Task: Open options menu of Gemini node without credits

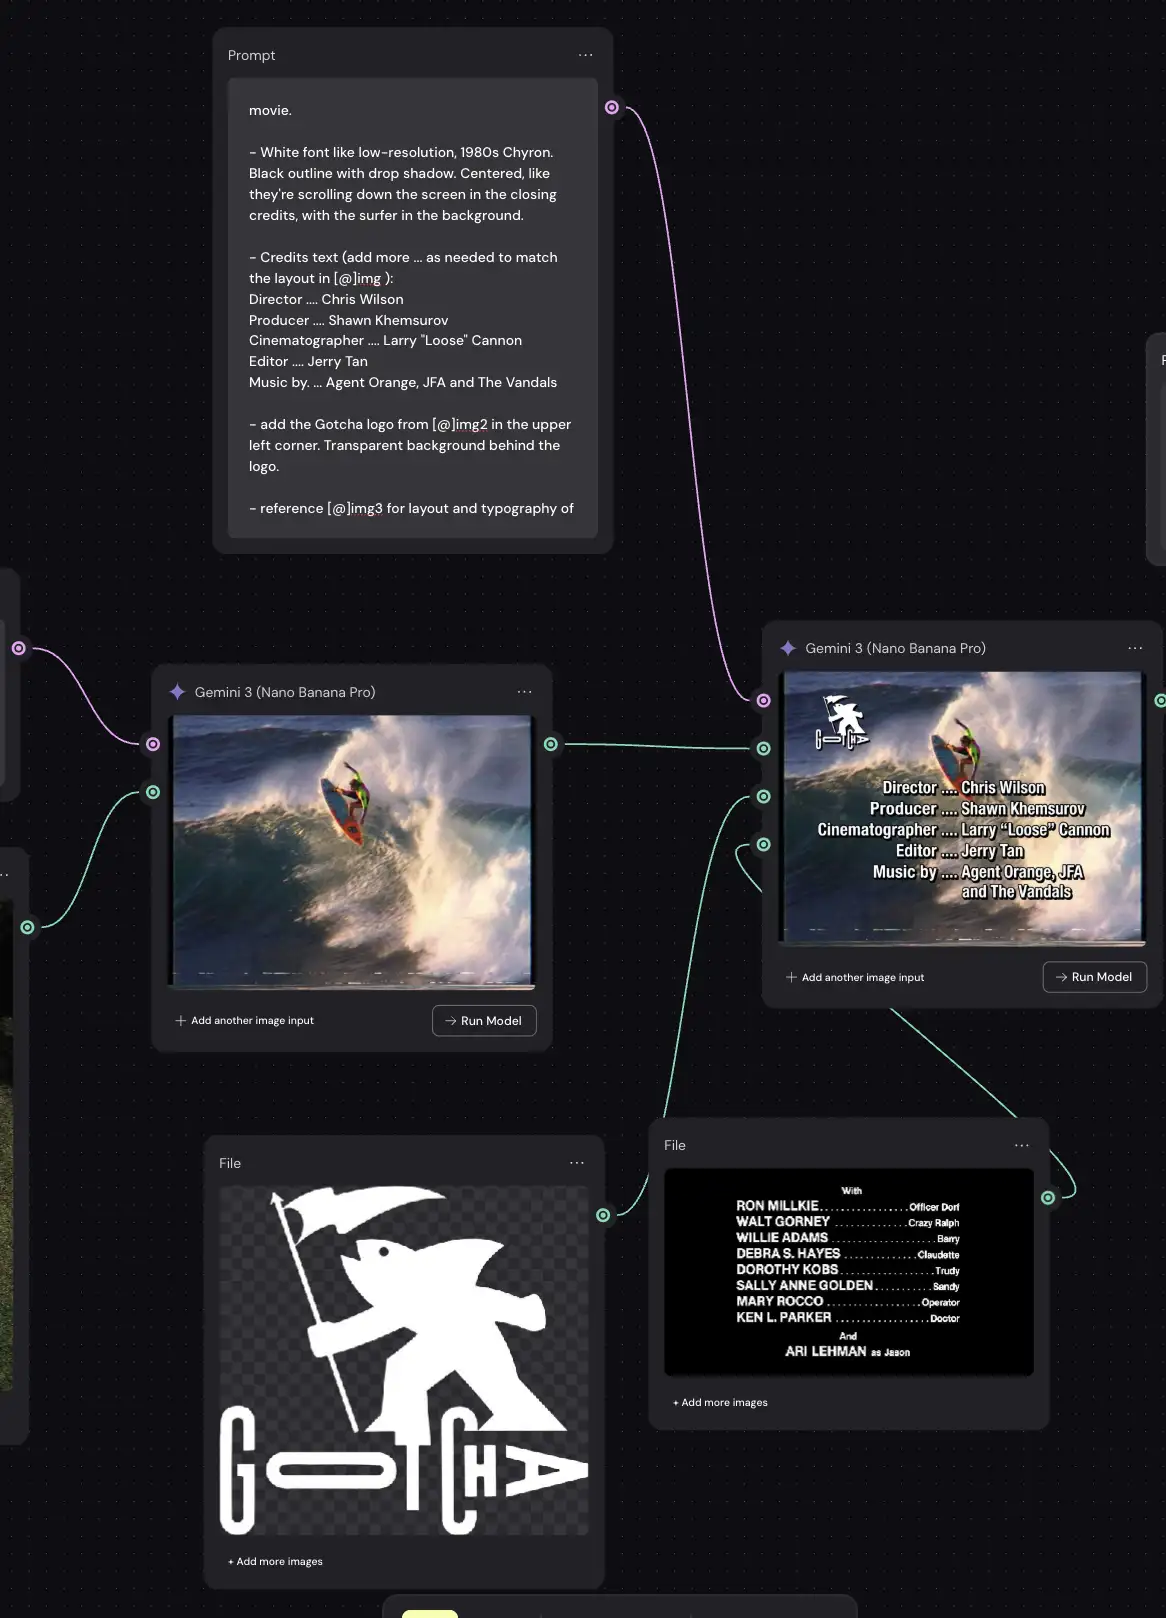Action: click(524, 692)
